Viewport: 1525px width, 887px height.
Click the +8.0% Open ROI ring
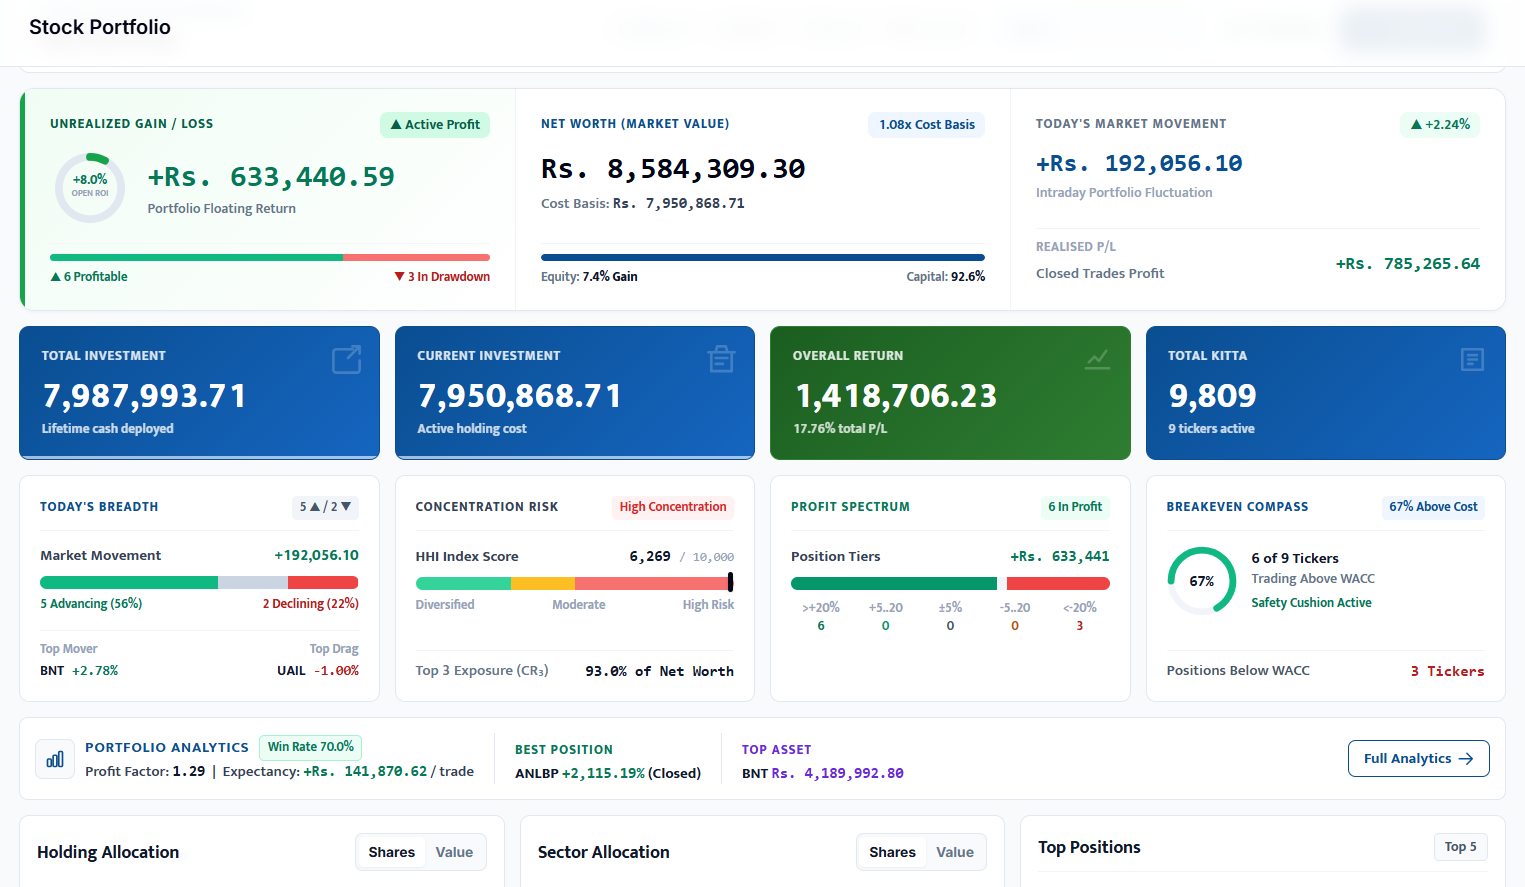click(90, 187)
